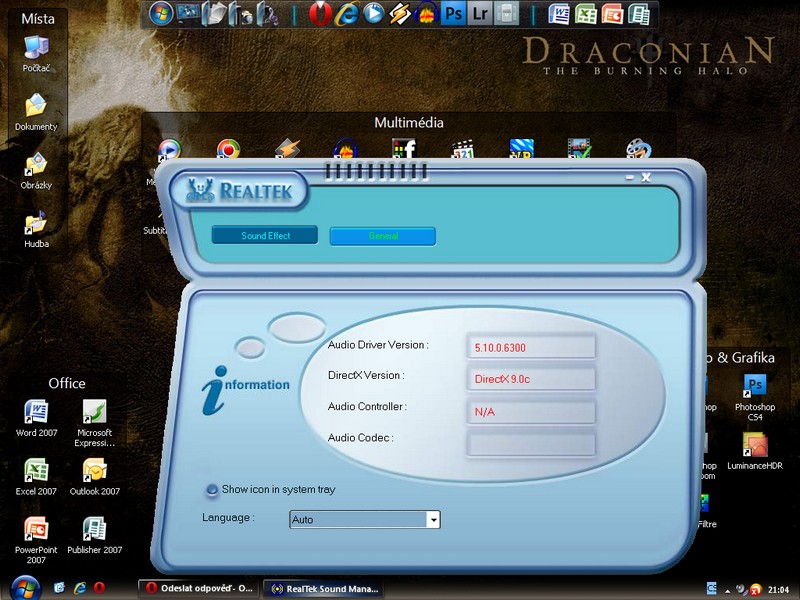This screenshot has width=800, height=600.
Task: Click the Audio Driver Version field
Action: point(531,347)
